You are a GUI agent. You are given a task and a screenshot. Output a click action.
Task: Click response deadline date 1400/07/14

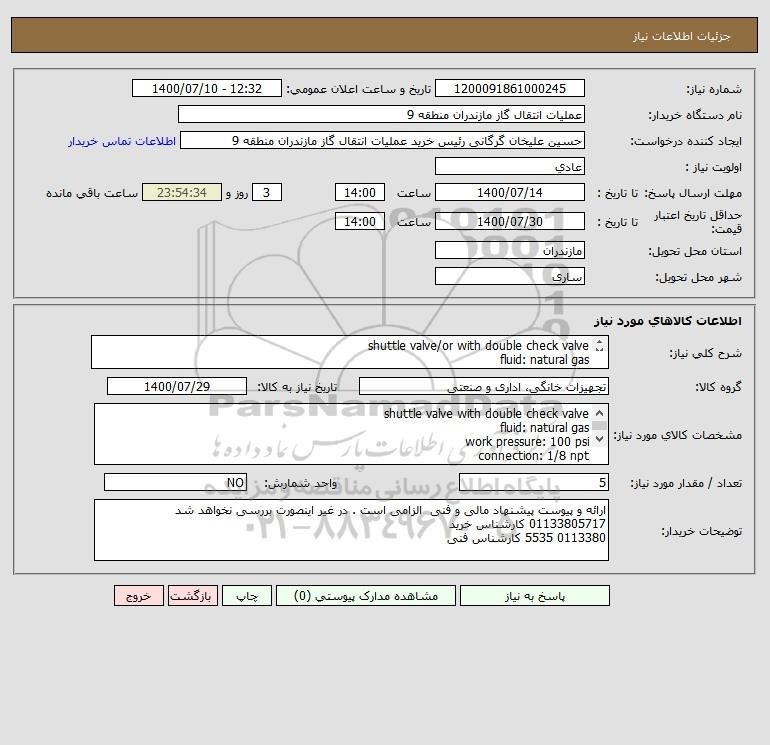point(510,193)
